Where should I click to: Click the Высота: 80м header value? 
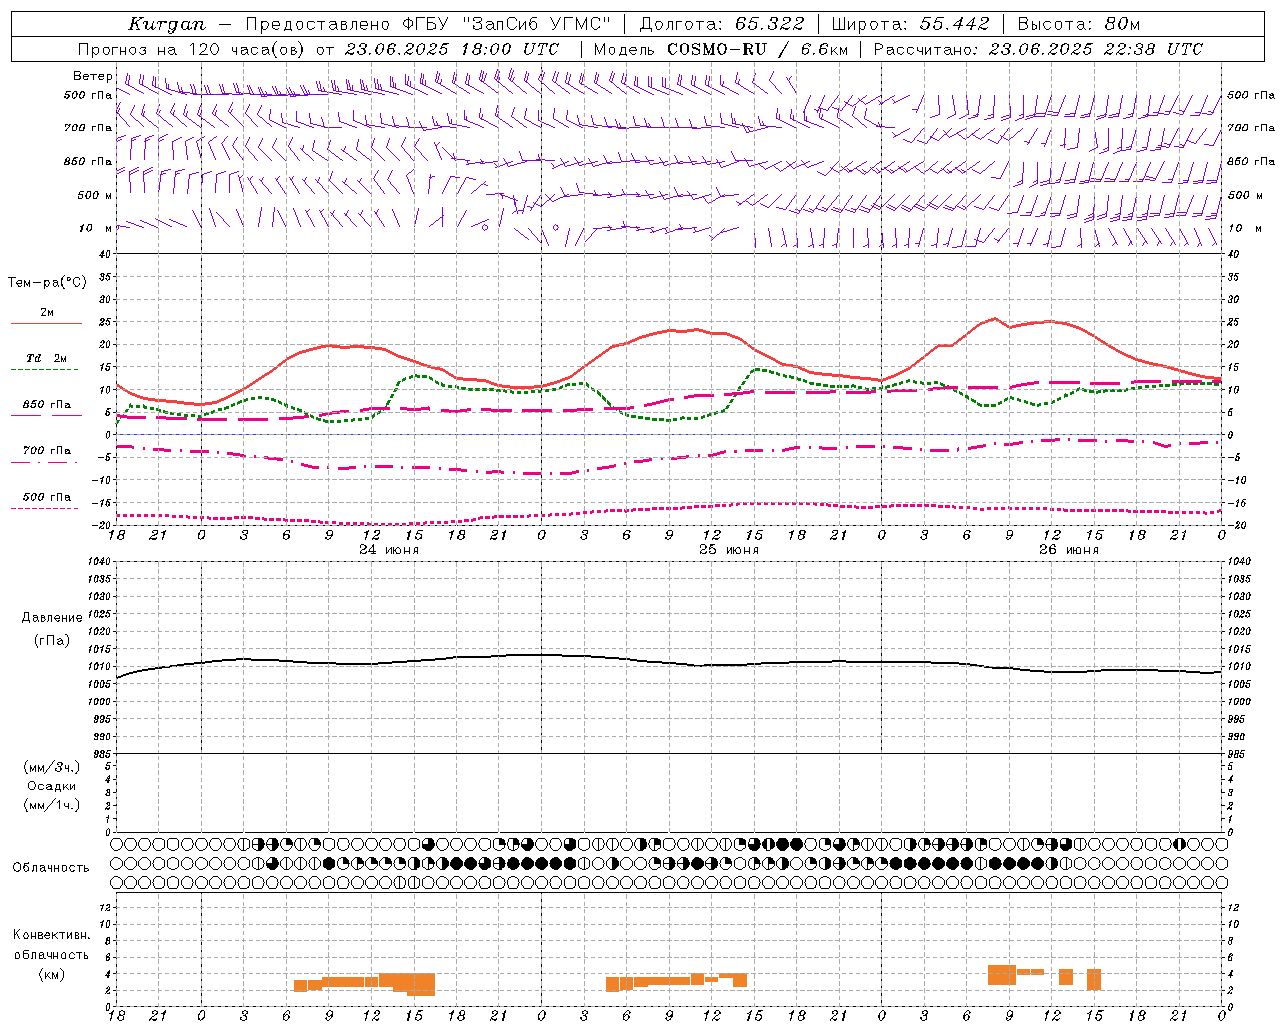[x=1078, y=24]
